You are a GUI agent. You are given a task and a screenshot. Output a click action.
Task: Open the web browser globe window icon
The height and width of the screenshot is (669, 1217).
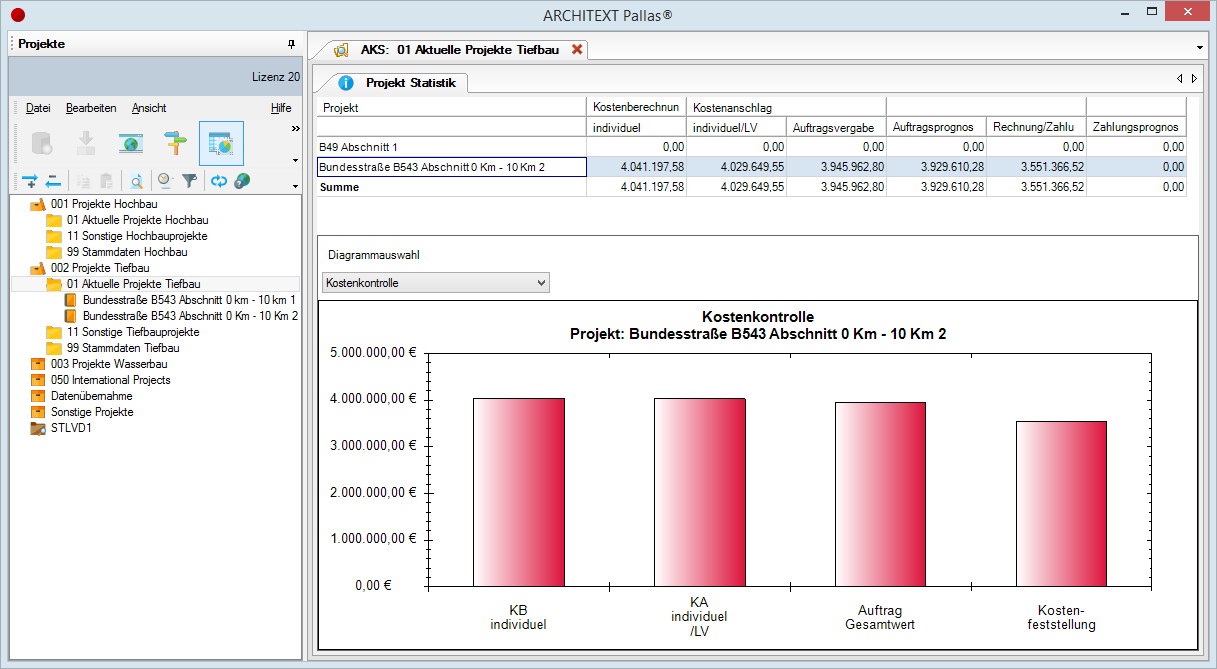[131, 143]
